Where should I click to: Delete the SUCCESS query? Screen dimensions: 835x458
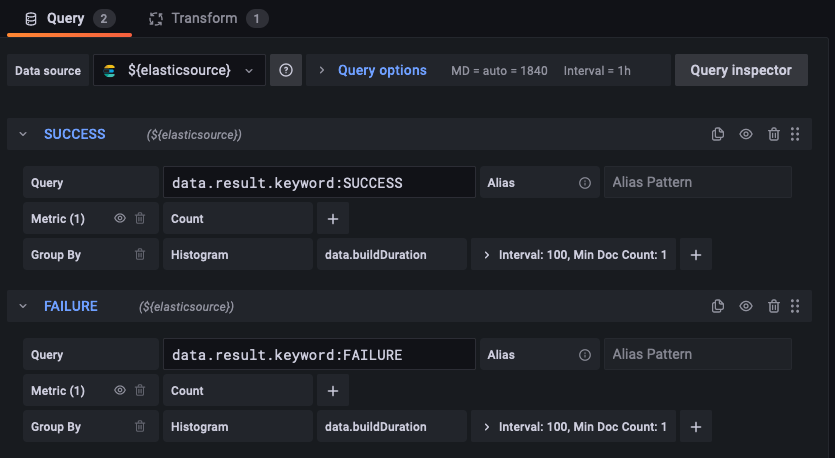pos(774,134)
